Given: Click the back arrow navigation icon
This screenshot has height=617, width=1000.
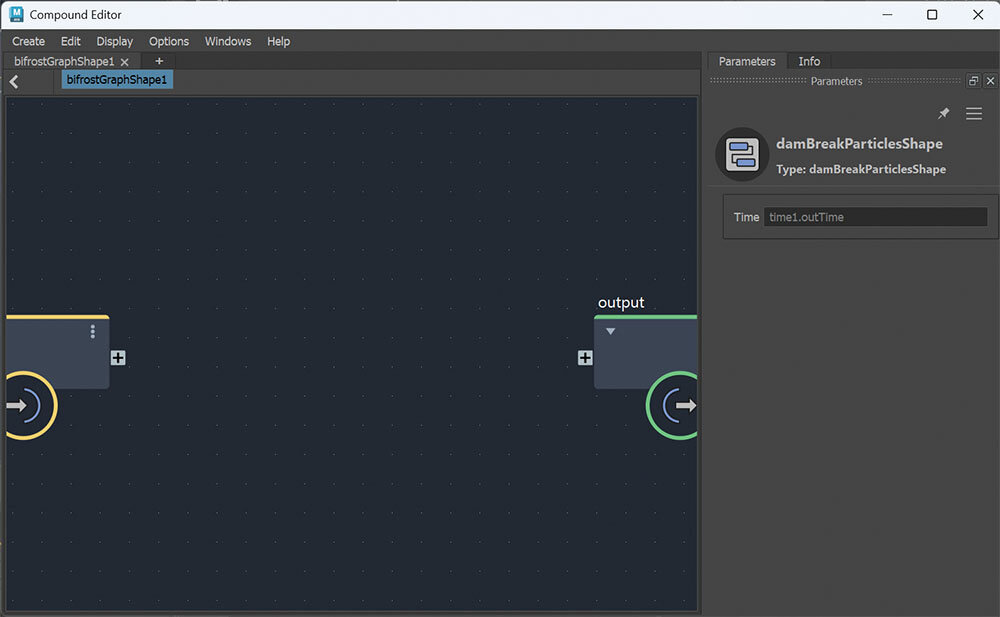Looking at the screenshot, I should (x=14, y=82).
